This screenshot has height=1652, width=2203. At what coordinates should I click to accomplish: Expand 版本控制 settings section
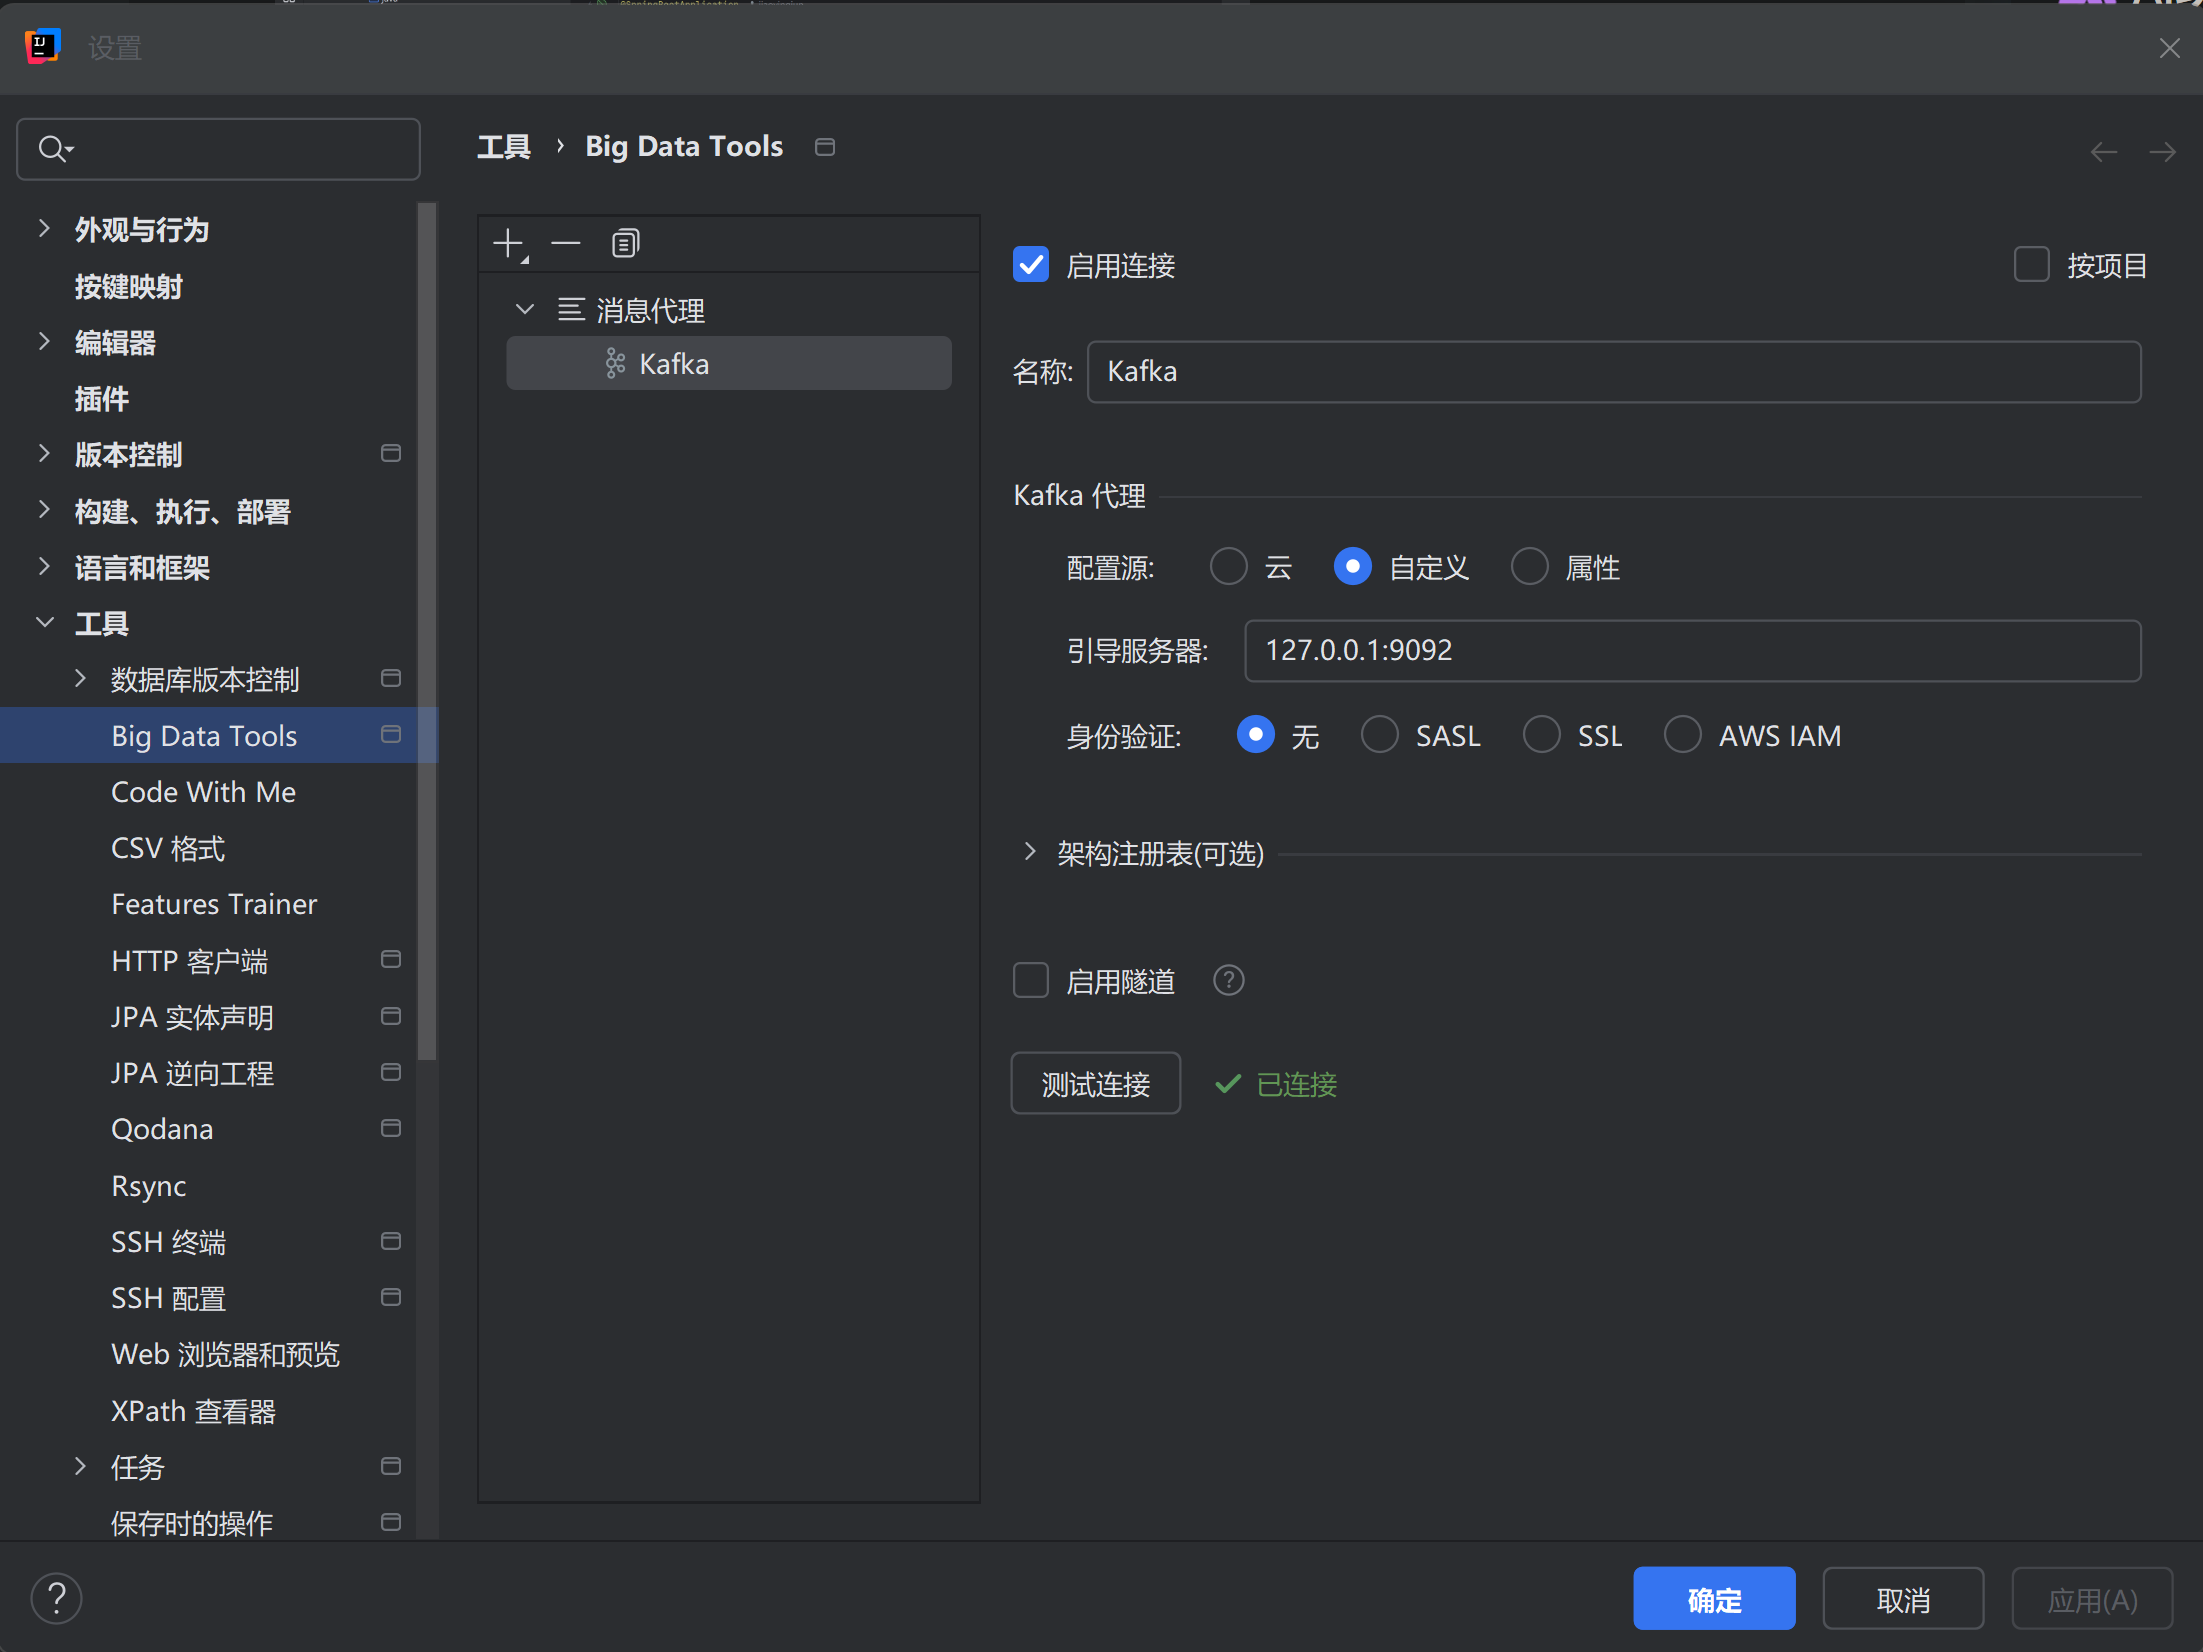click(x=44, y=454)
